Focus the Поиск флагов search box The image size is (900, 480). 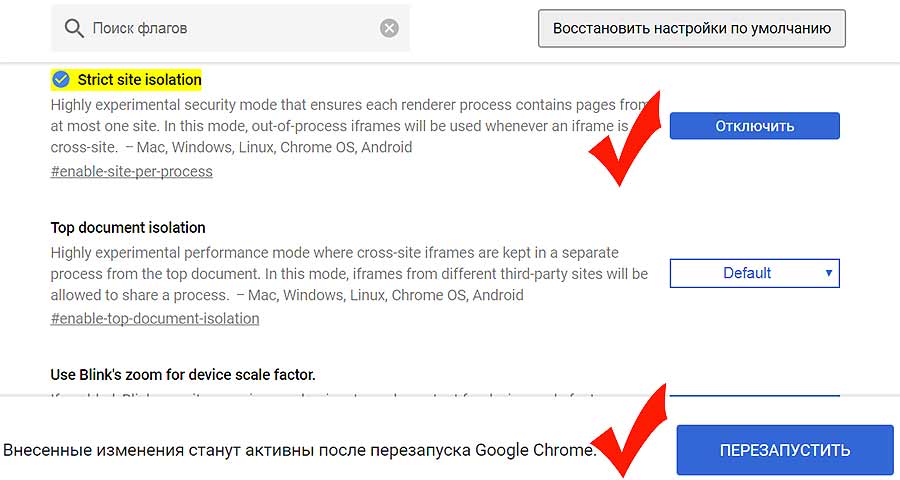pos(230,28)
